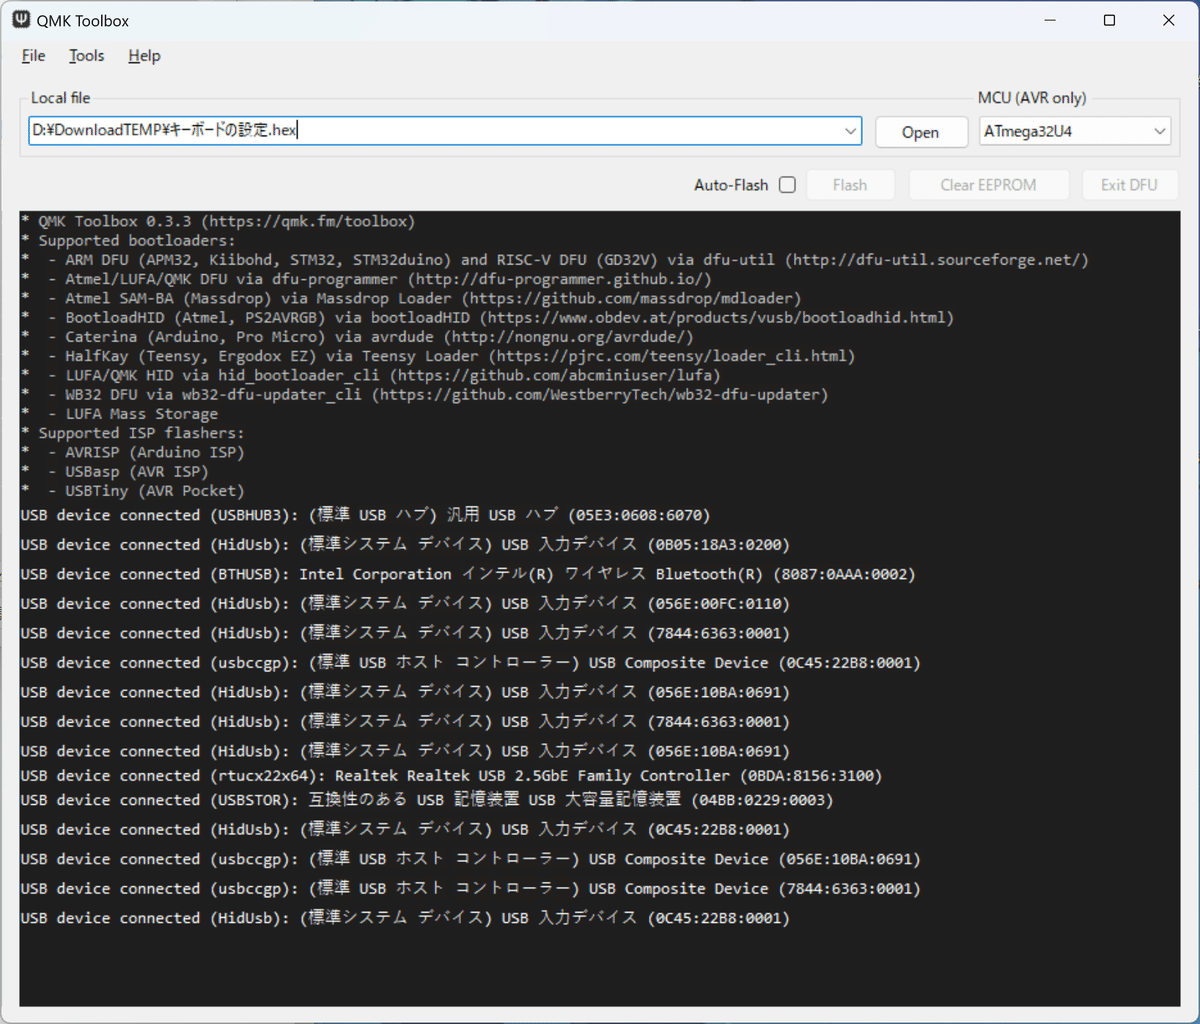Screen dimensions: 1200x1024
Task: Open the File menu
Action: coord(33,56)
